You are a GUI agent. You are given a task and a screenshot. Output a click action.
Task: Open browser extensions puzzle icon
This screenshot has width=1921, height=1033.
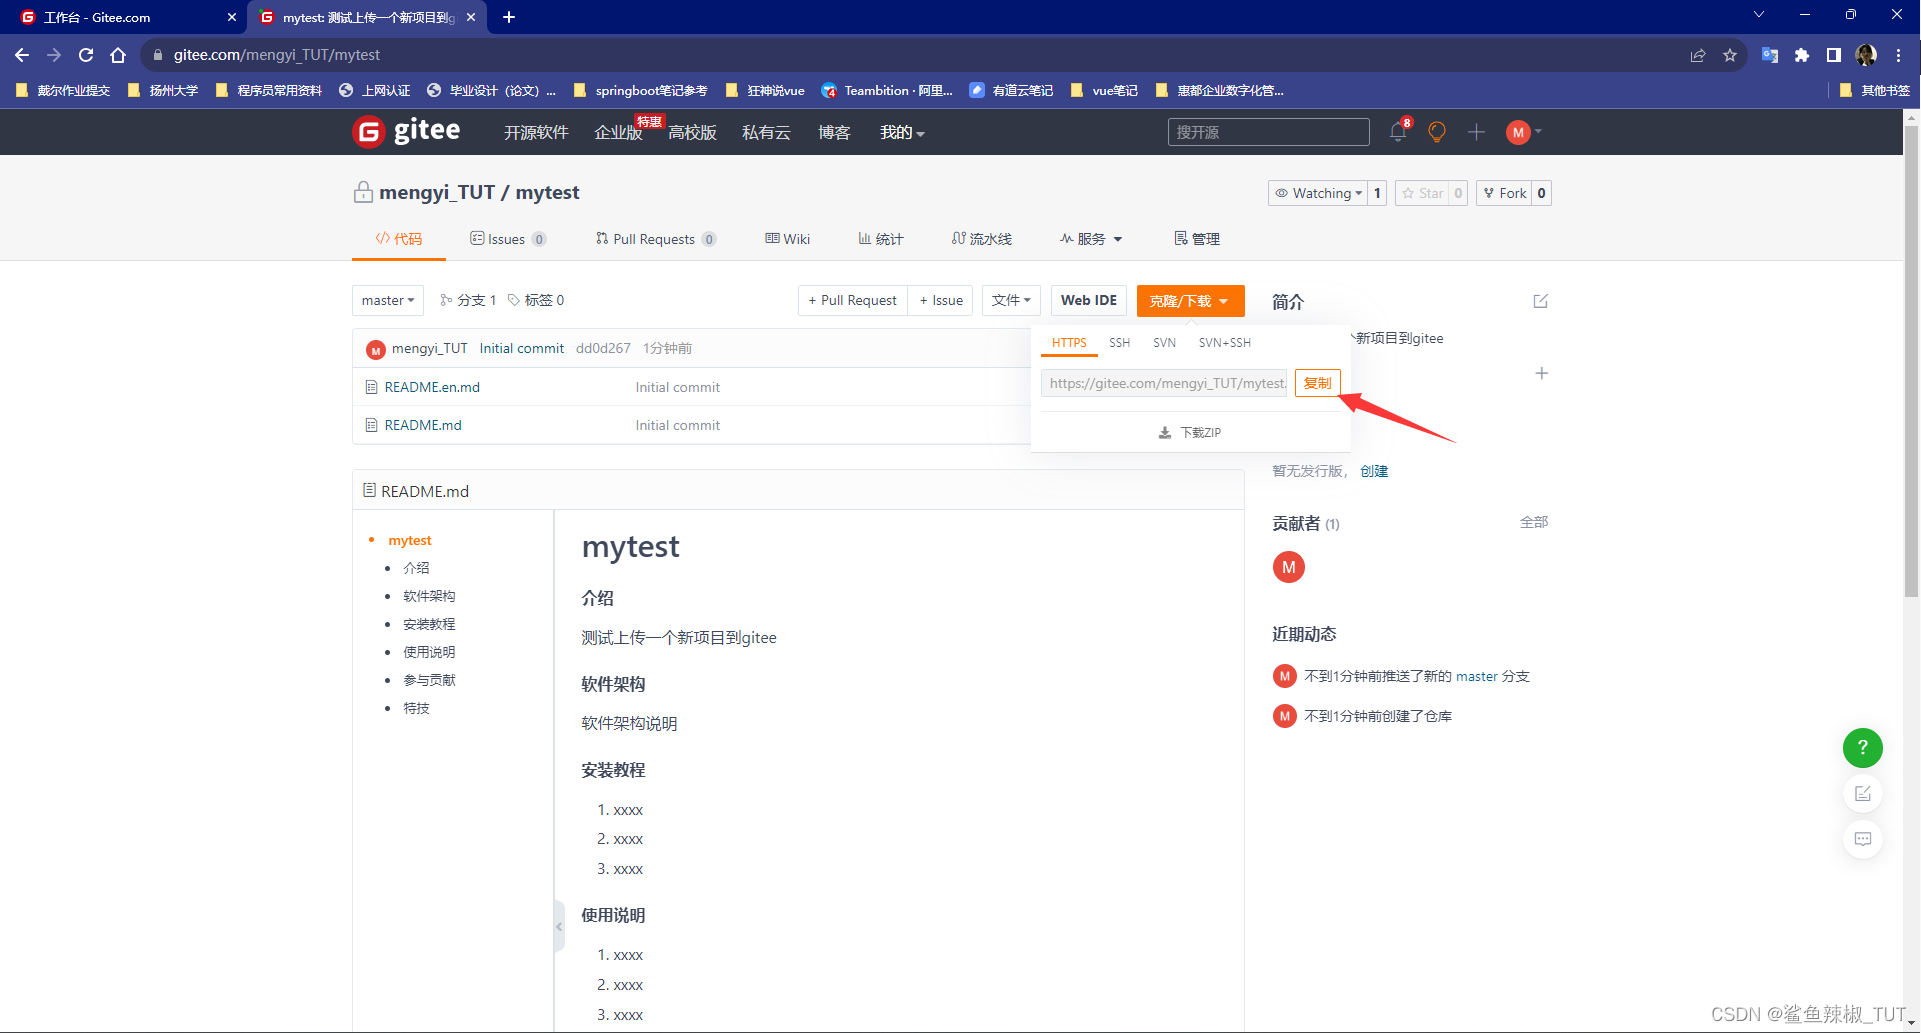point(1801,55)
